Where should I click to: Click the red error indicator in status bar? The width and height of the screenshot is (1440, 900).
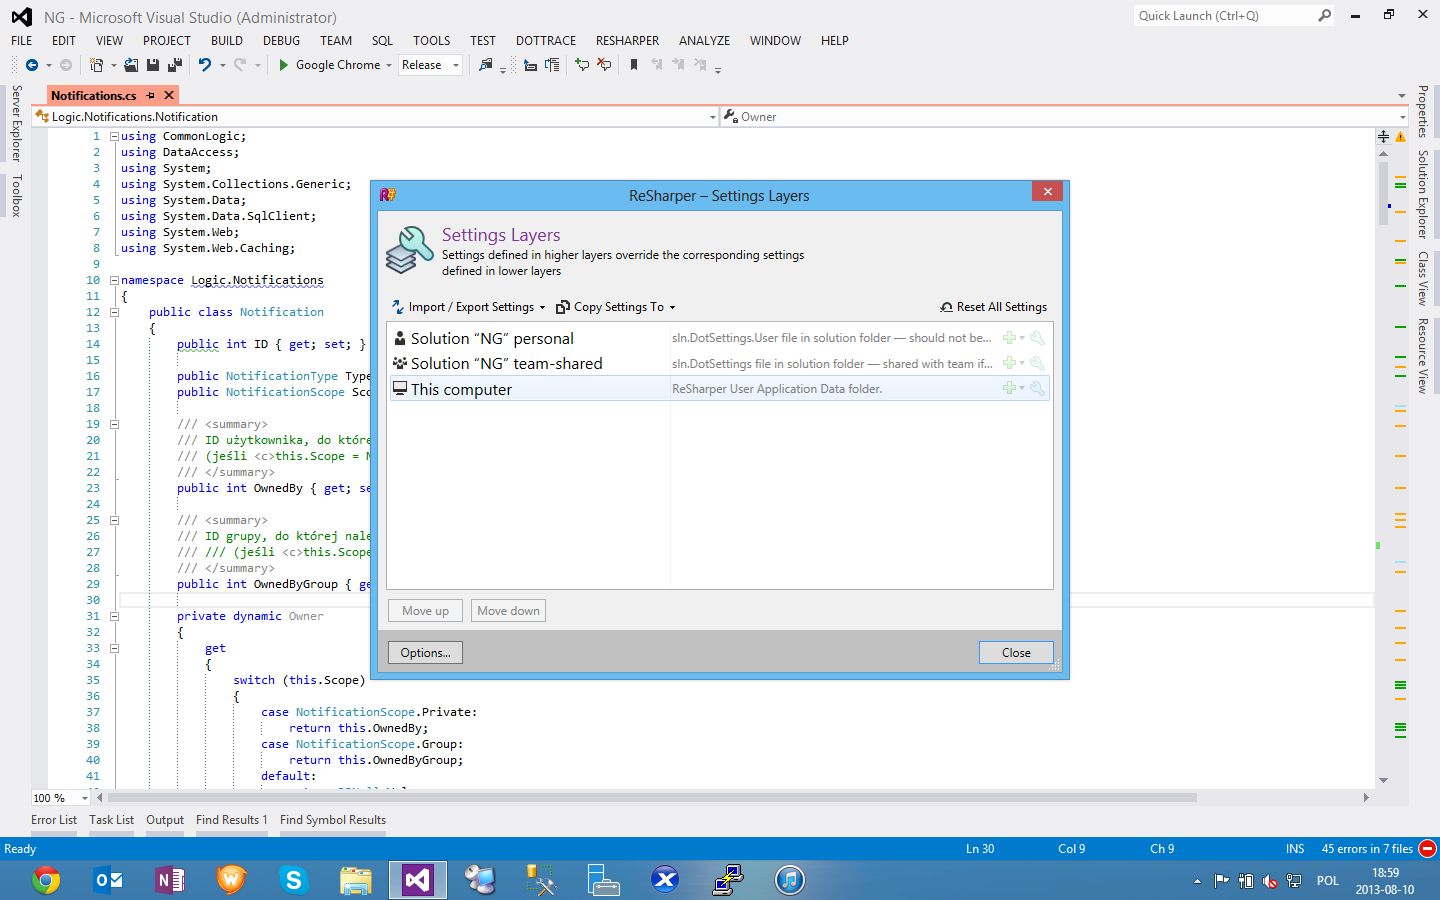[x=1427, y=849]
